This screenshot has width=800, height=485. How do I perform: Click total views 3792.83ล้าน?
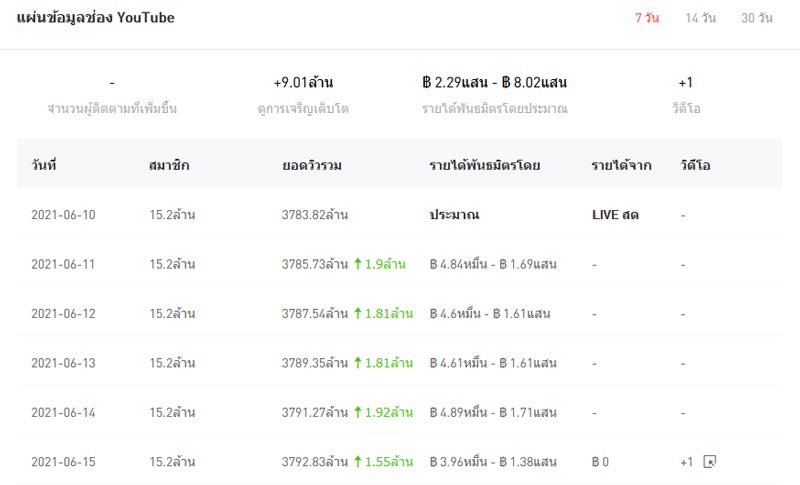pos(315,462)
